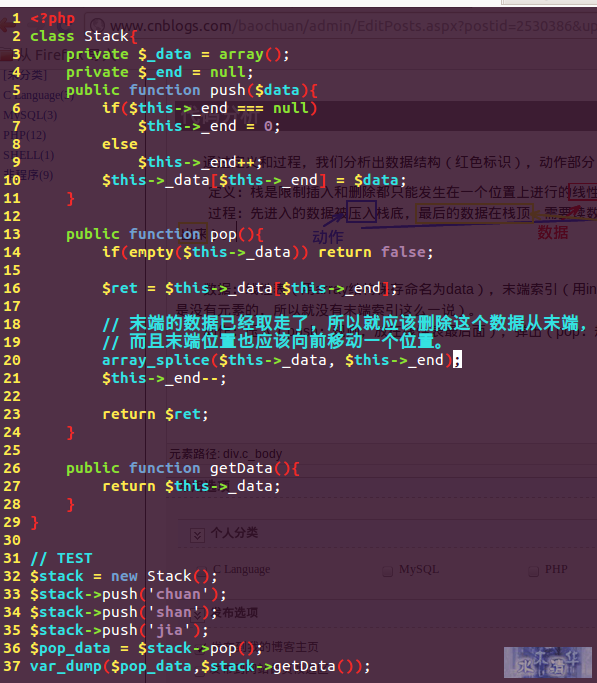Click the globe icon in address bar
The height and width of the screenshot is (683, 597).
pos(97,26)
